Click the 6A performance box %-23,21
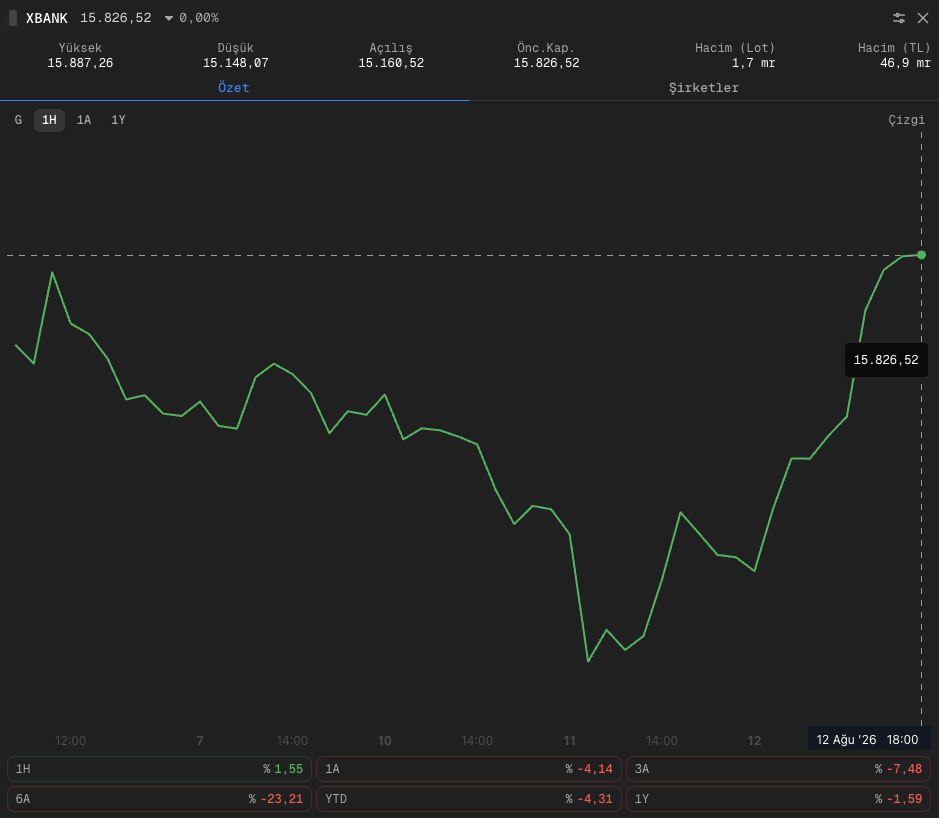This screenshot has height=818, width=939. pos(159,799)
